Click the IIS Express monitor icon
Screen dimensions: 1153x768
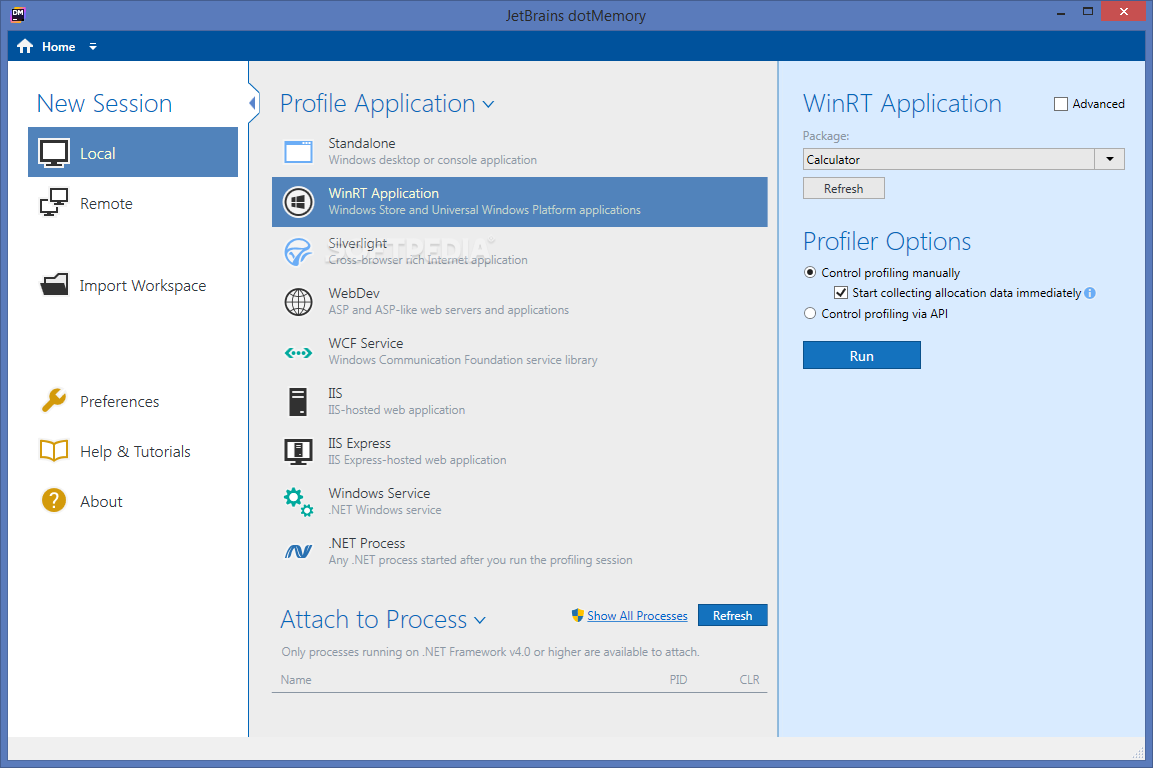pyautogui.click(x=299, y=452)
